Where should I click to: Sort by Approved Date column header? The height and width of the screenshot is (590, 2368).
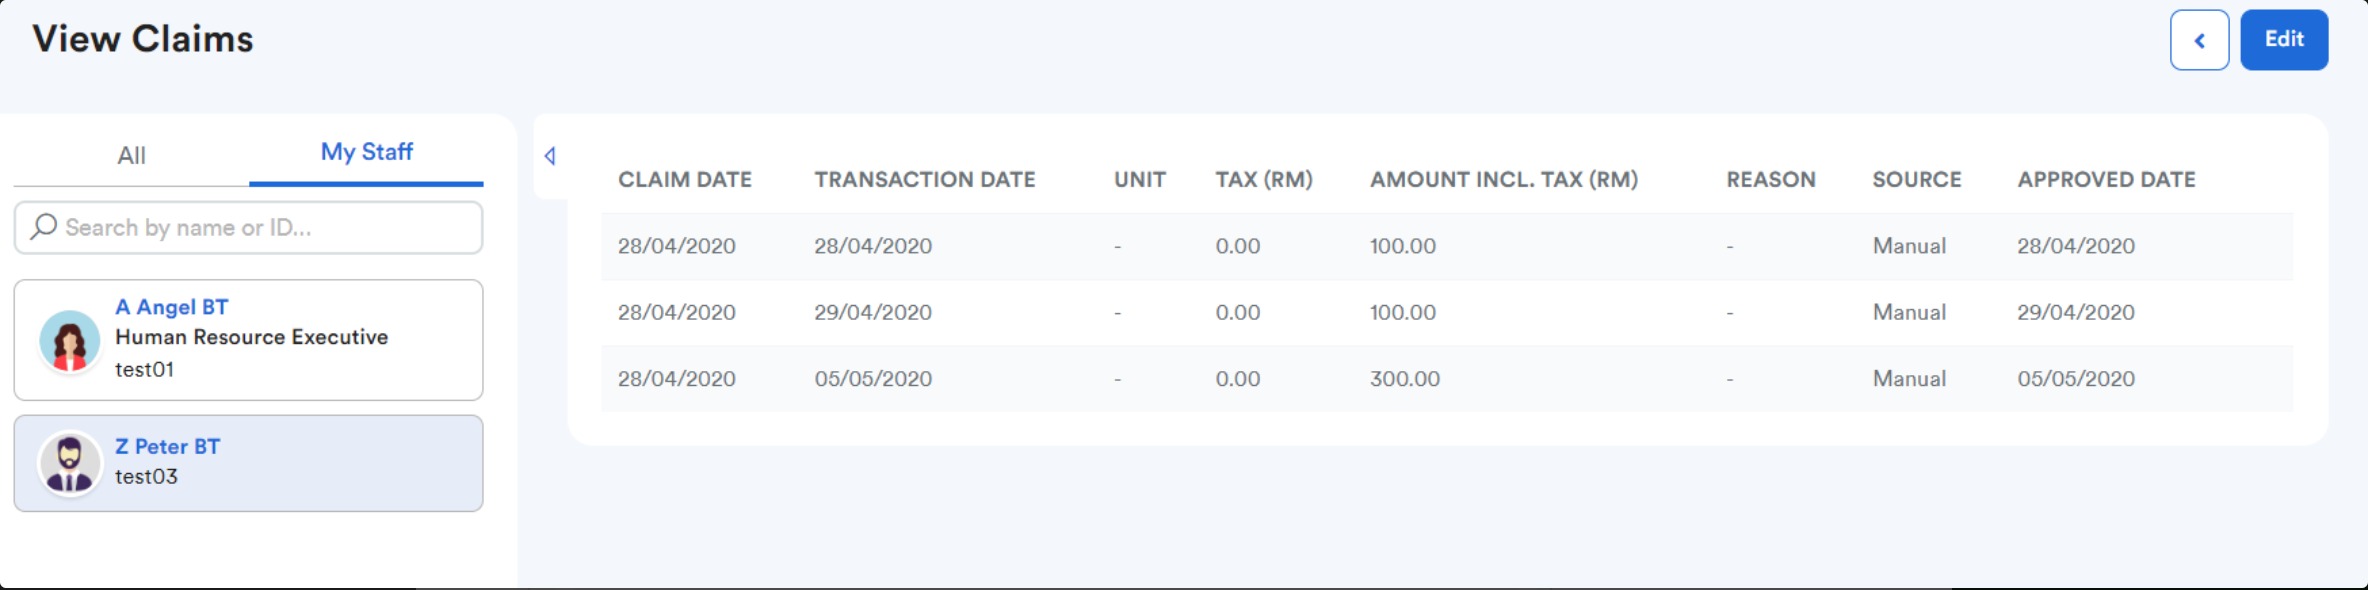[2107, 180]
